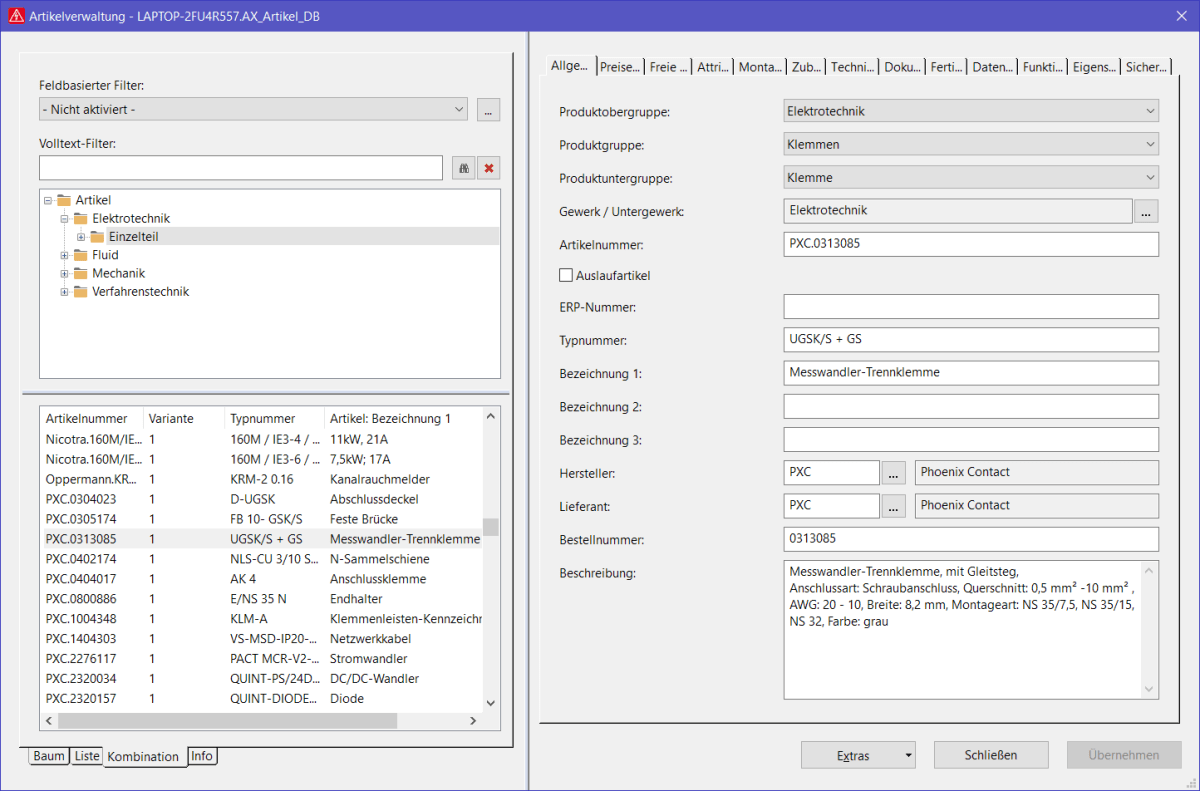Open field-based filter options via ellipsis button
1200x791 pixels.
pos(488,109)
